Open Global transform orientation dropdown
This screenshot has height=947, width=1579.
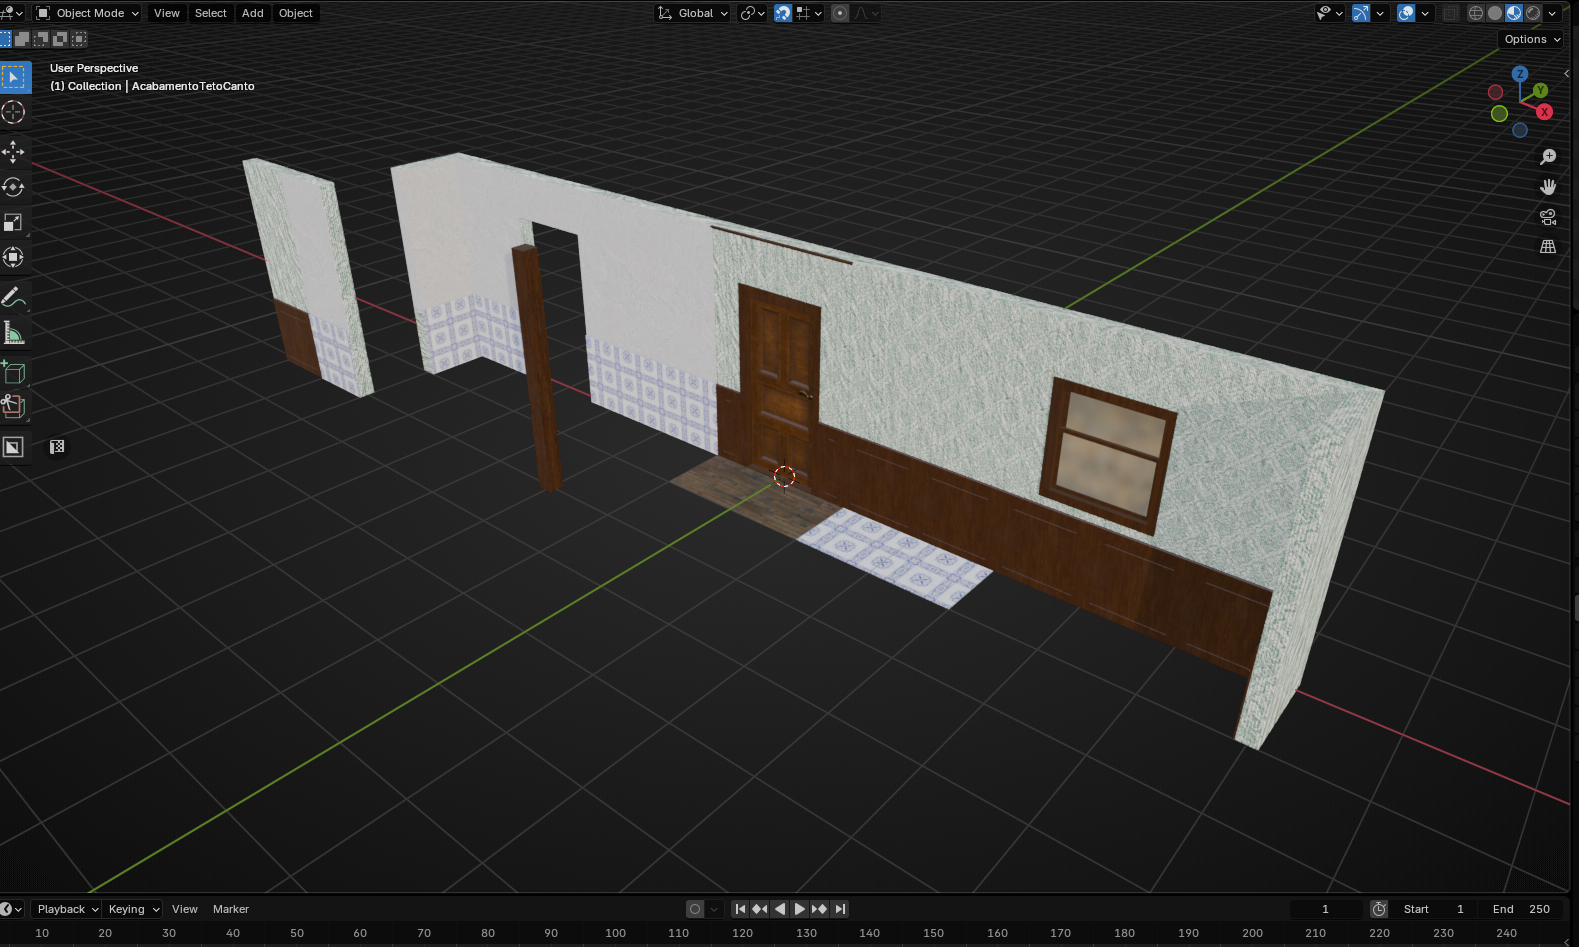(692, 13)
